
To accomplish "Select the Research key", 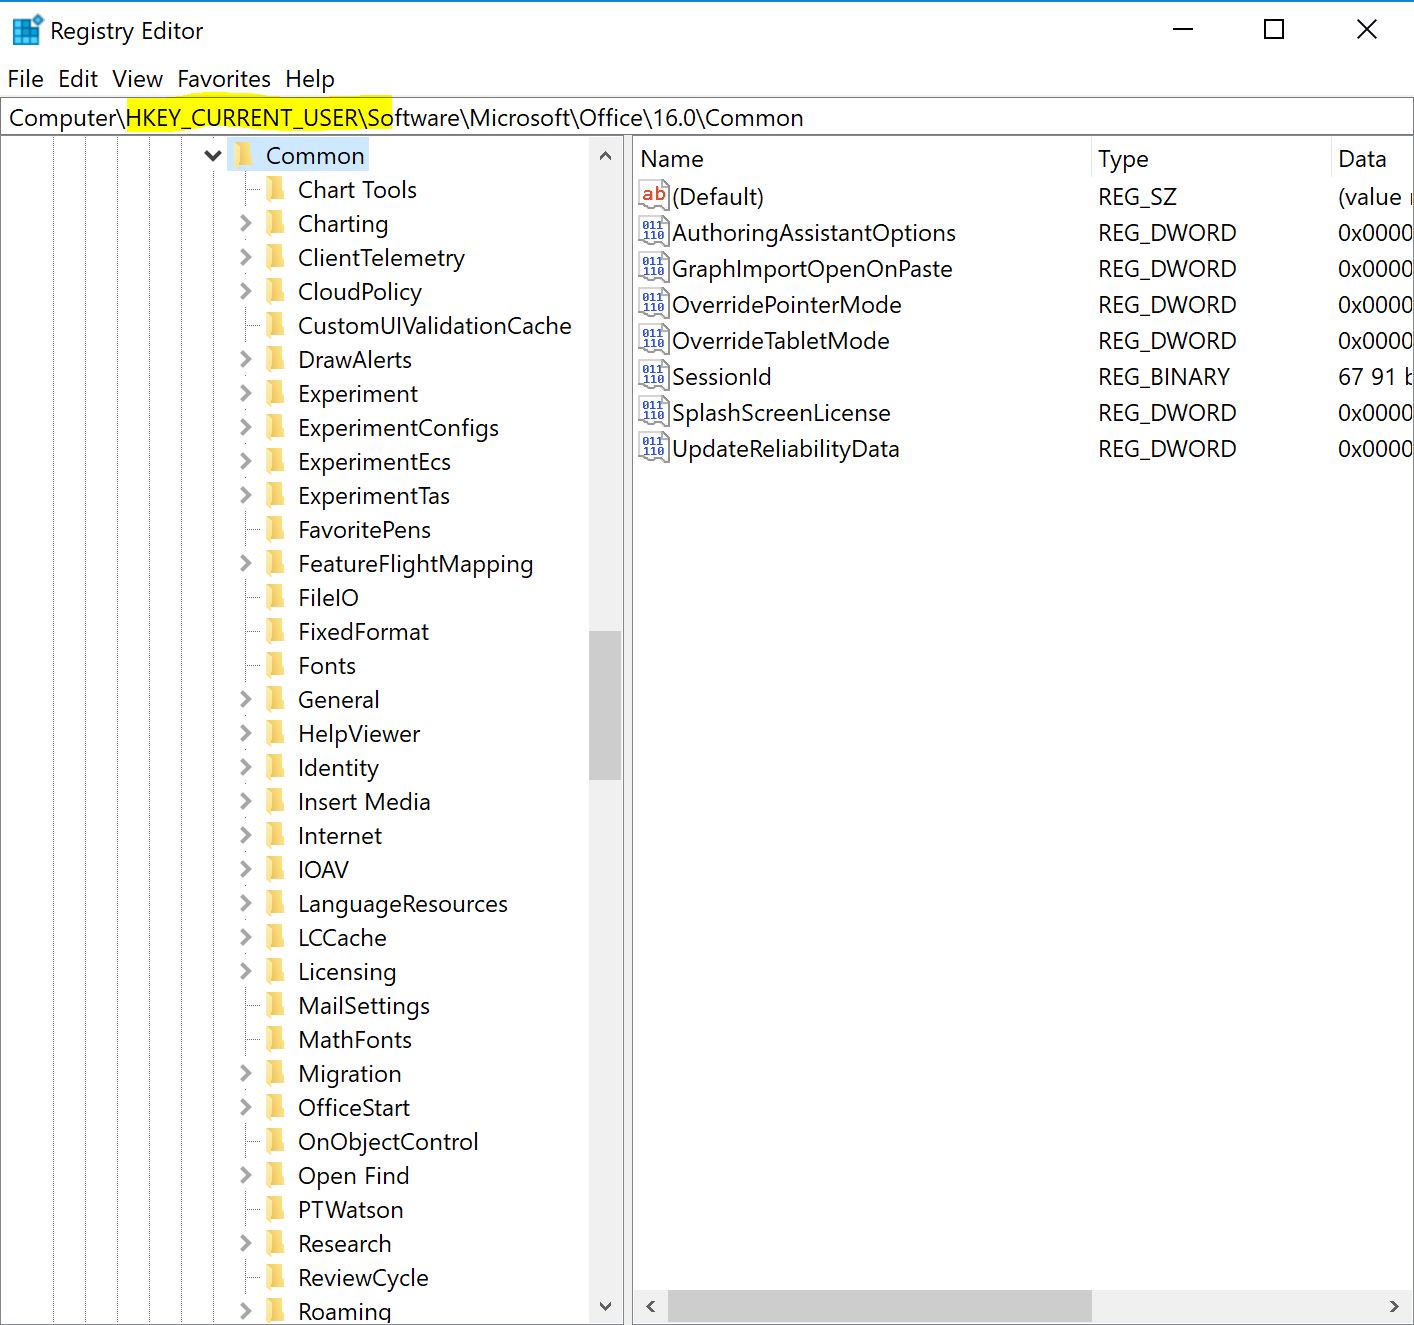I will pos(344,1243).
